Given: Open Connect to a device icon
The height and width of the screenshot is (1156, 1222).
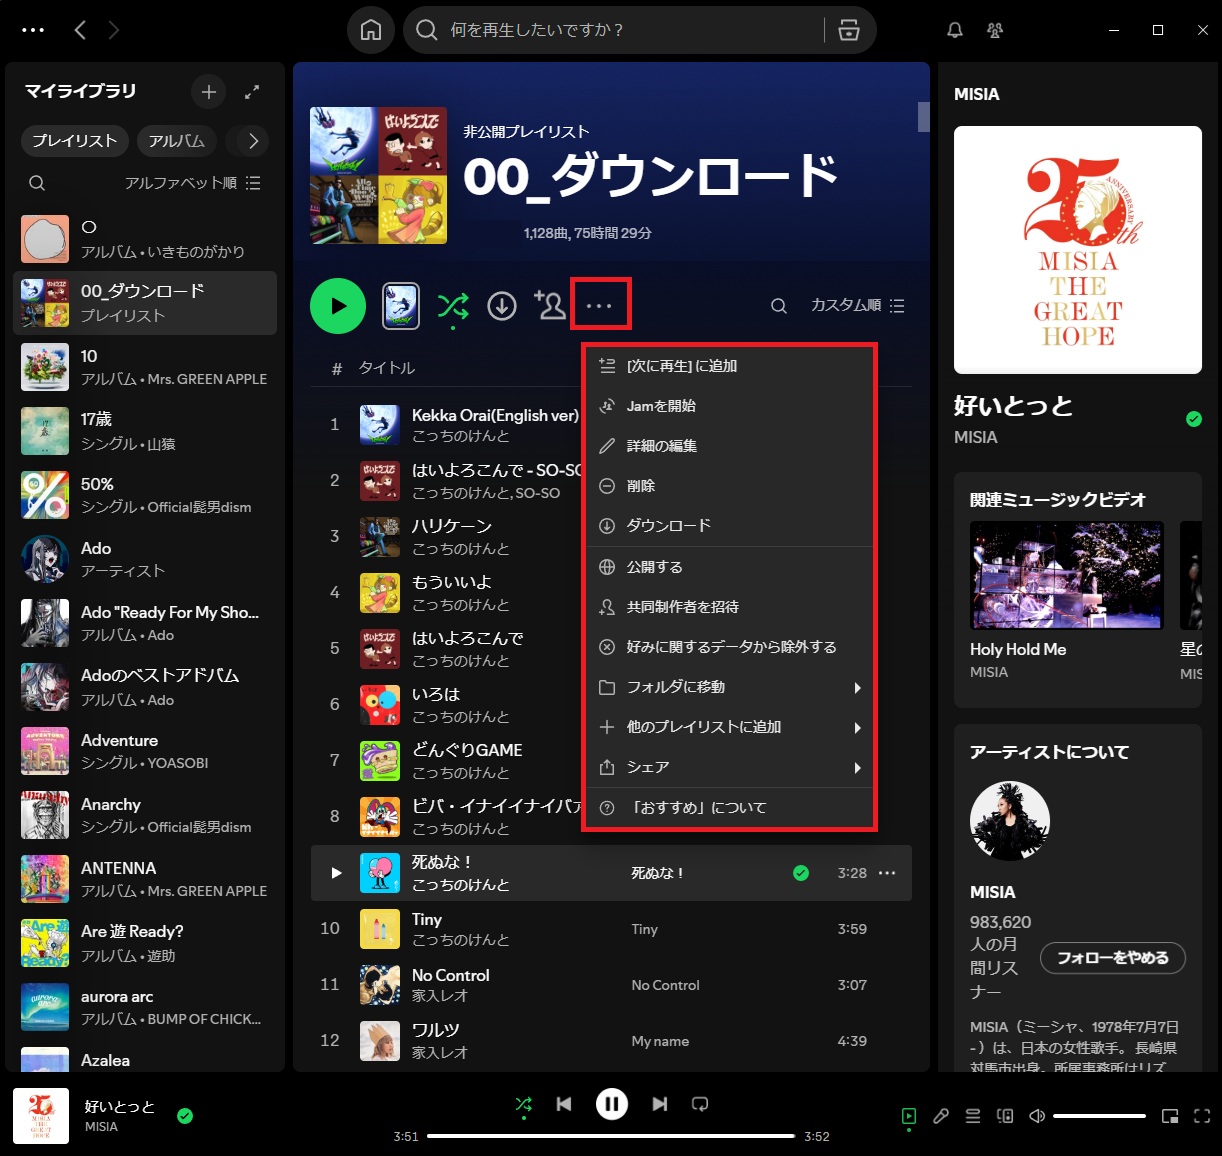Looking at the screenshot, I should (1005, 1116).
